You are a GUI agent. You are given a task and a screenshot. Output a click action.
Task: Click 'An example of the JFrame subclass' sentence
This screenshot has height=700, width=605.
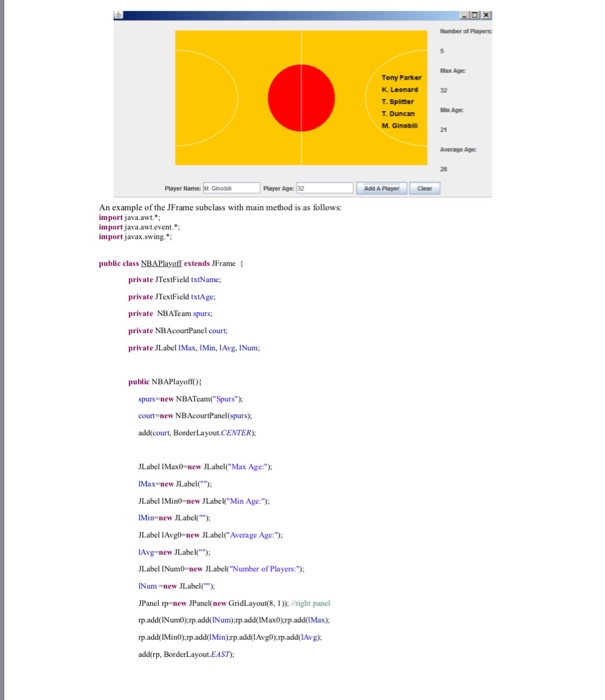[220, 207]
